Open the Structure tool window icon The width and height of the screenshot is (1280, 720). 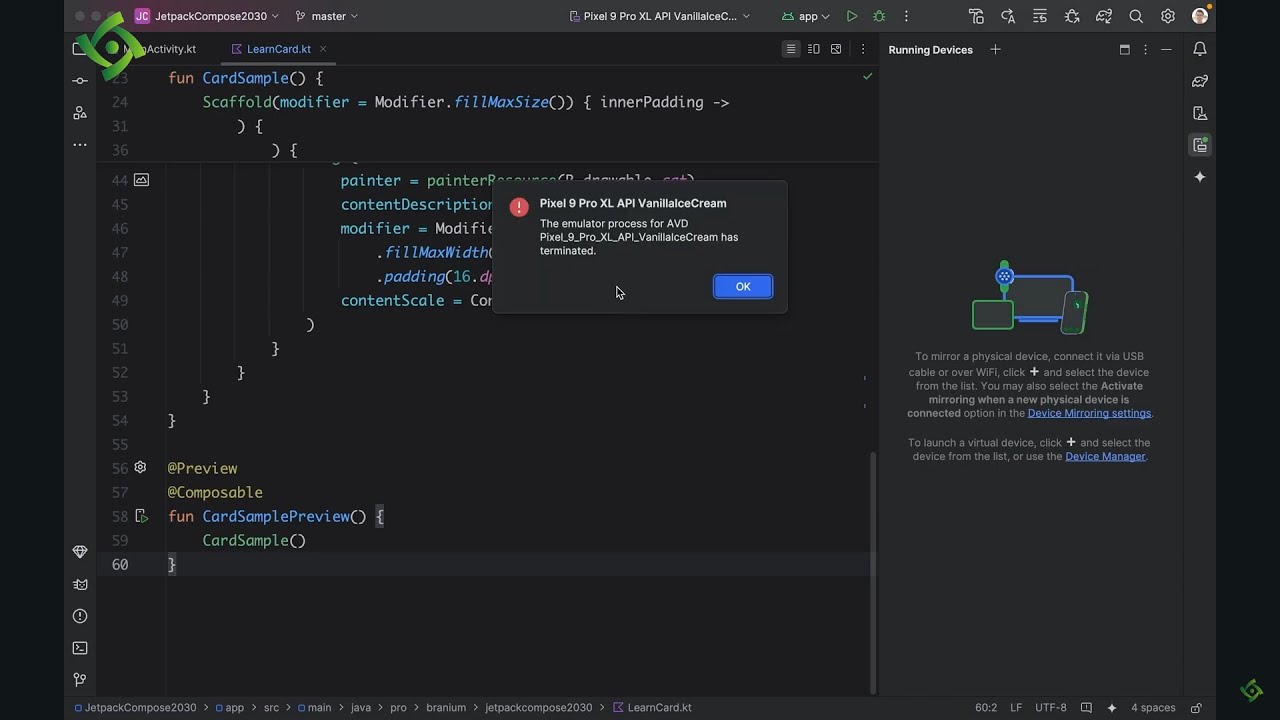coord(80,113)
